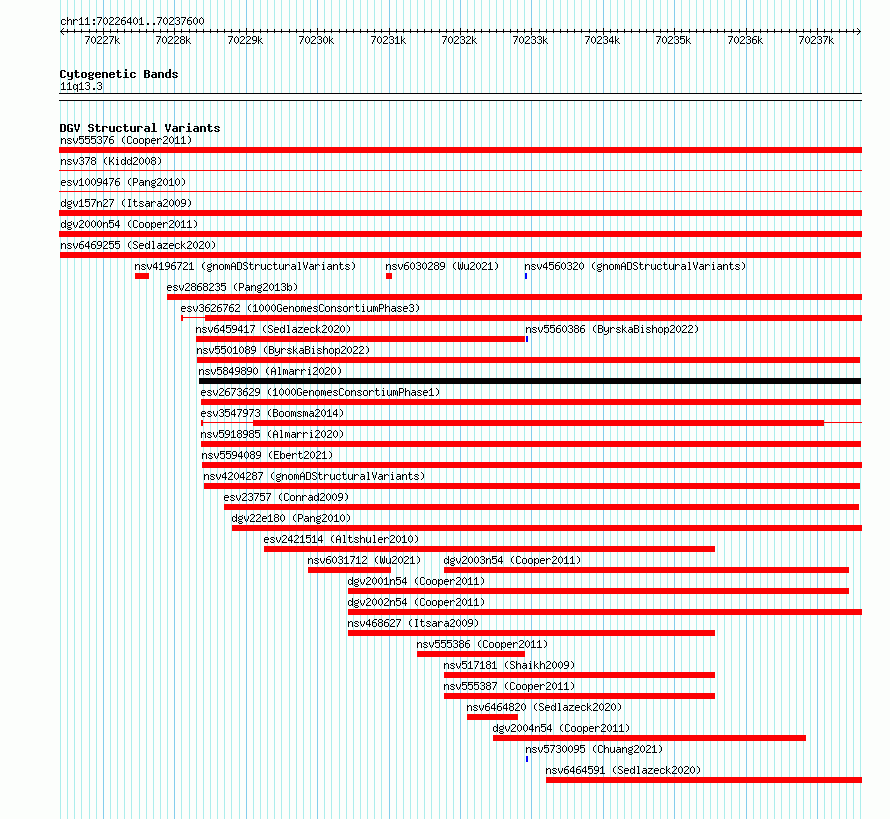The width and height of the screenshot is (890, 819).
Task: Click the 70230k ruler position label
Action: point(316,40)
